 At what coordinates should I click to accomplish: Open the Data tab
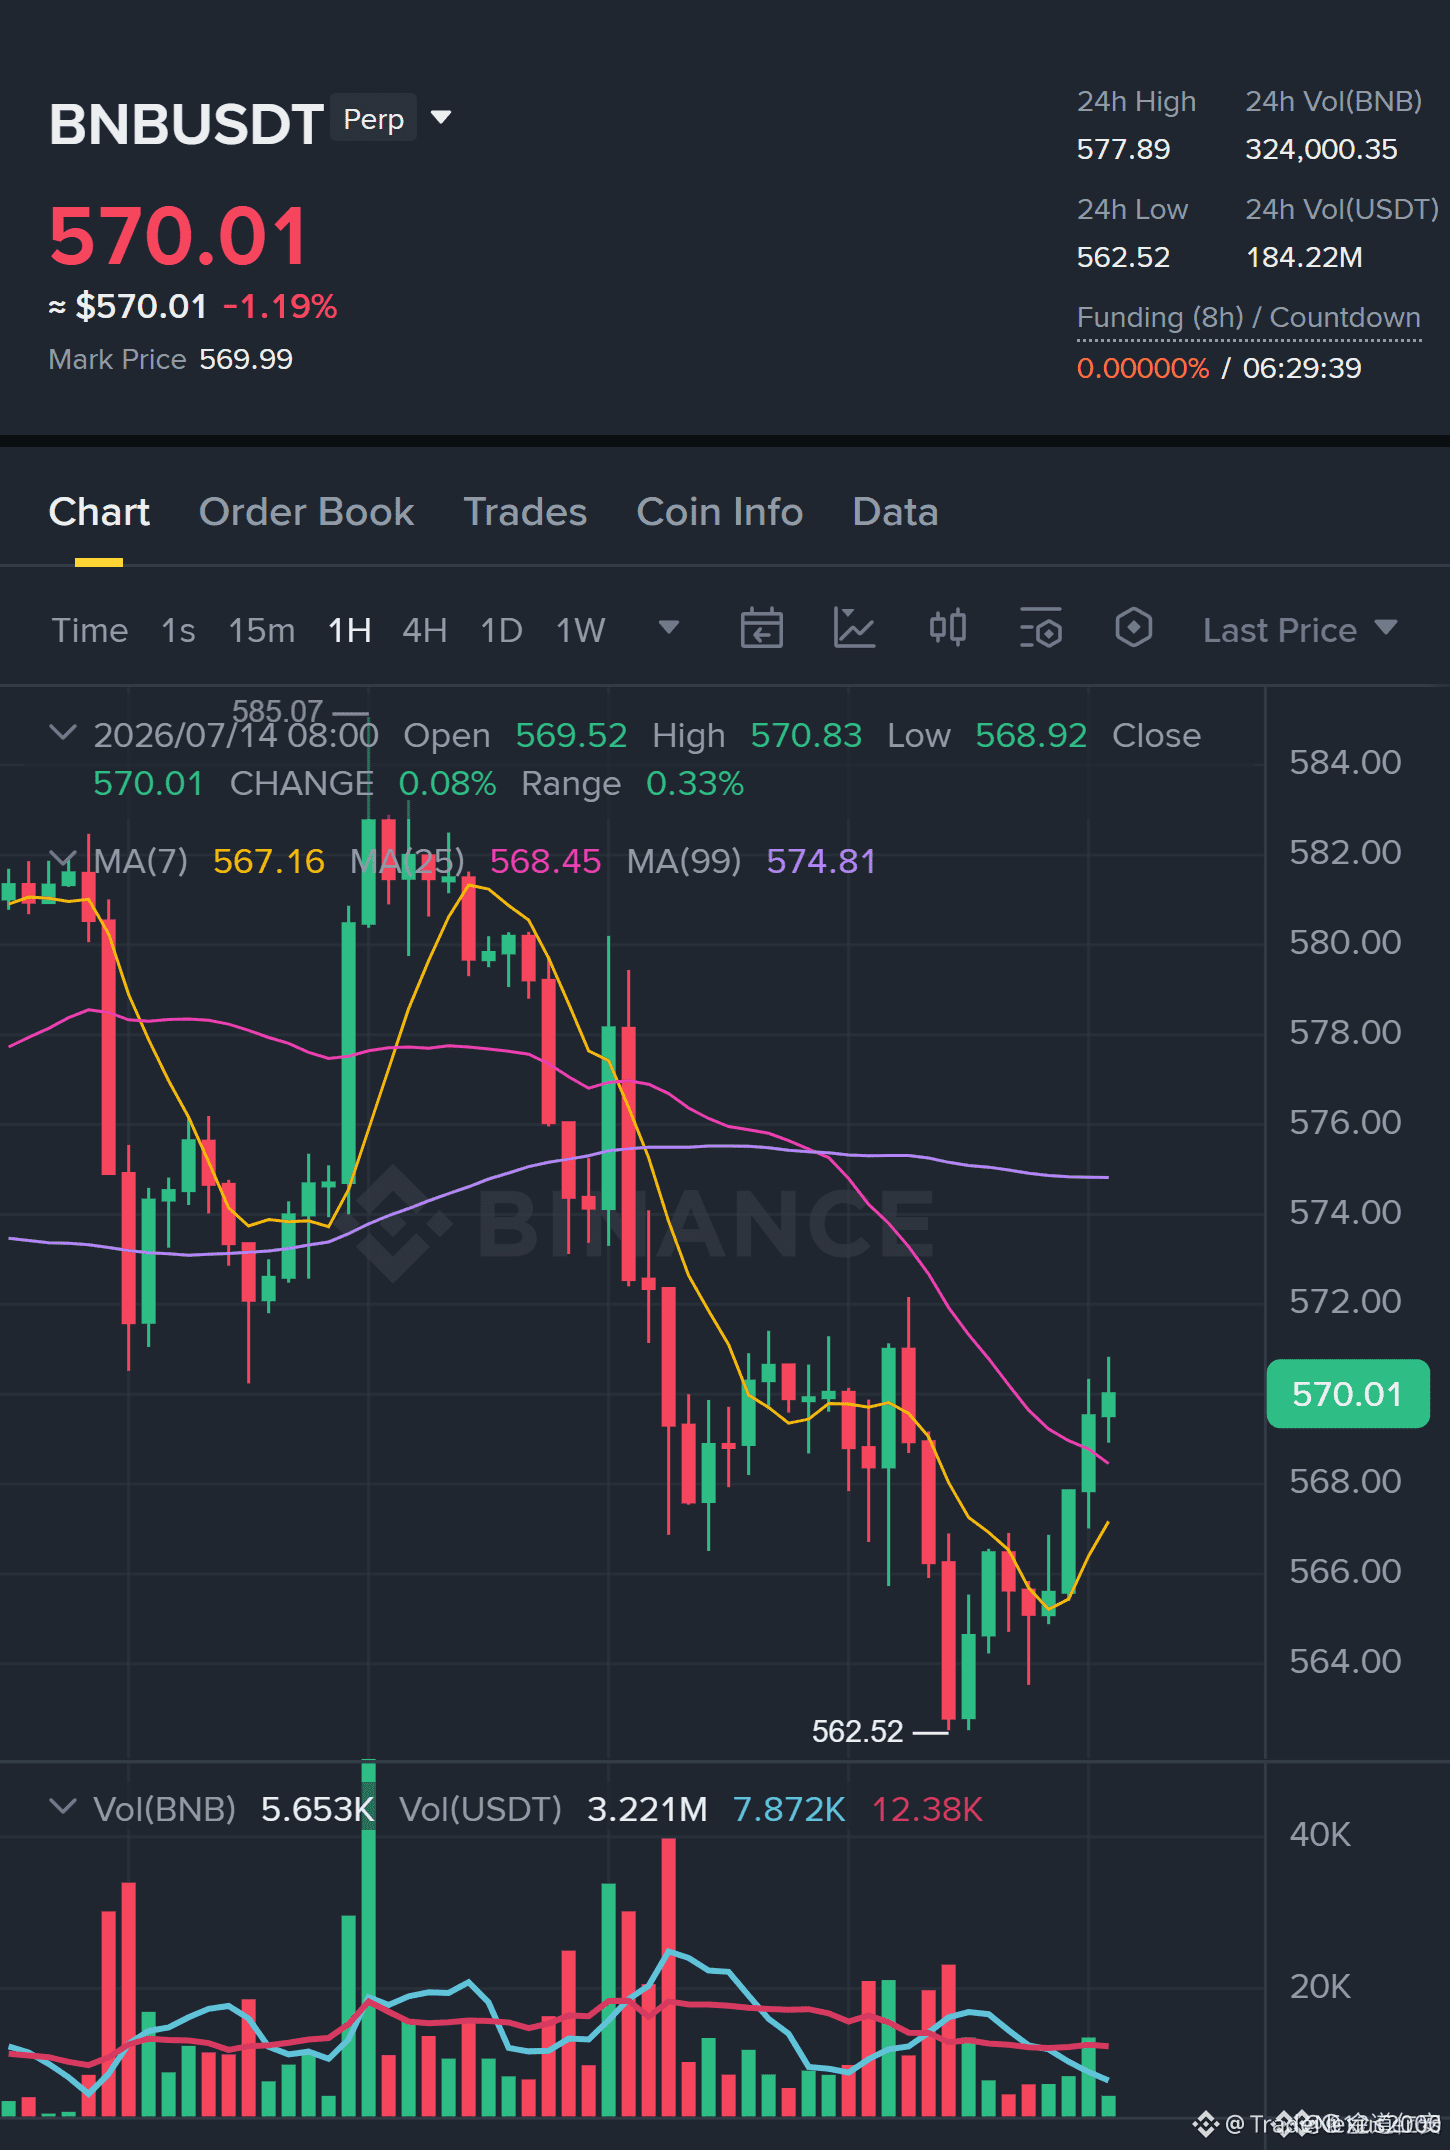[x=895, y=512]
